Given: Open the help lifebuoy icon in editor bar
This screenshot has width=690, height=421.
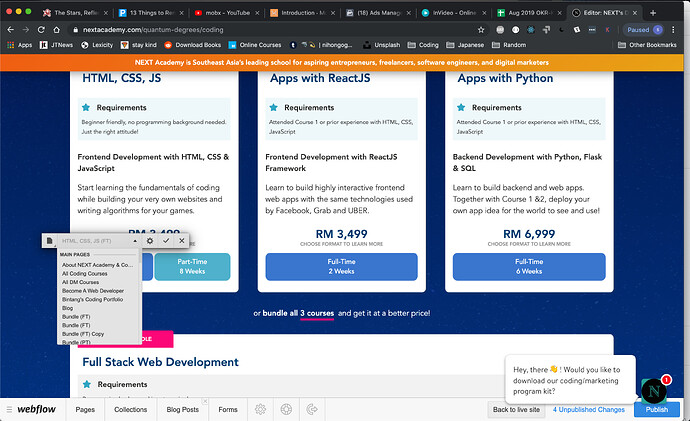Looking at the screenshot, I should (286, 410).
